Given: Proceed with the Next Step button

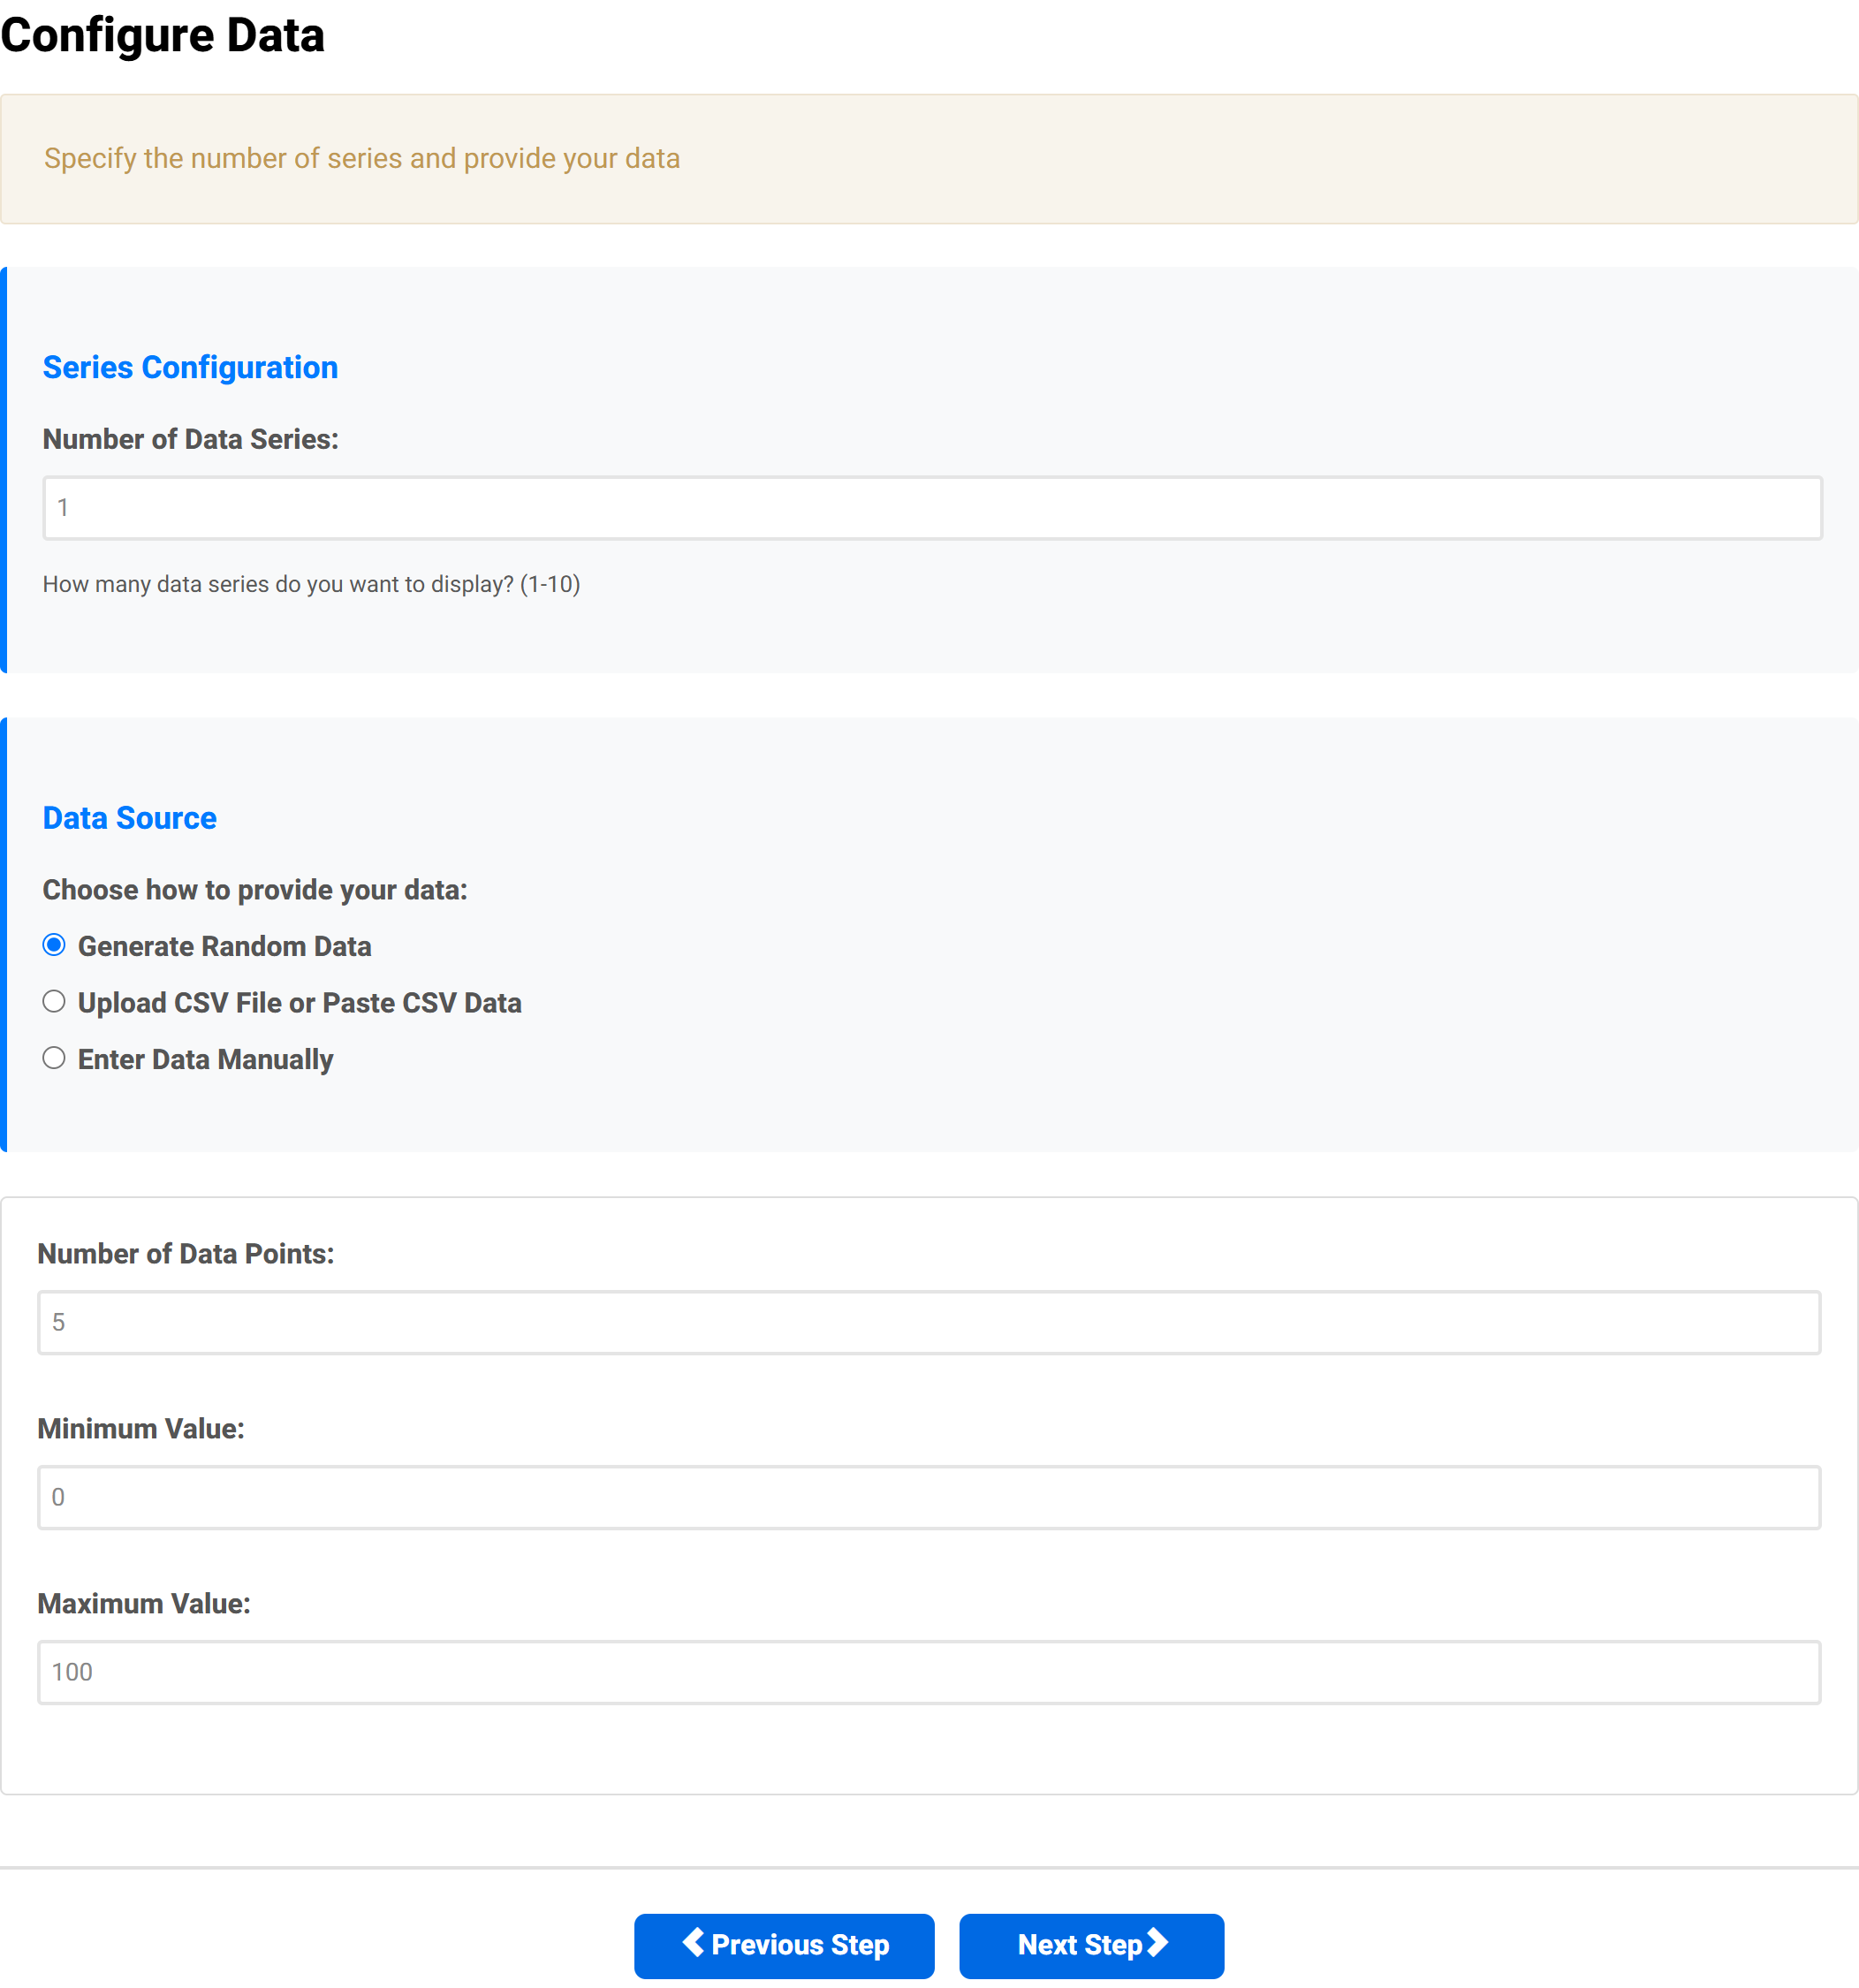Looking at the screenshot, I should click(1091, 1946).
